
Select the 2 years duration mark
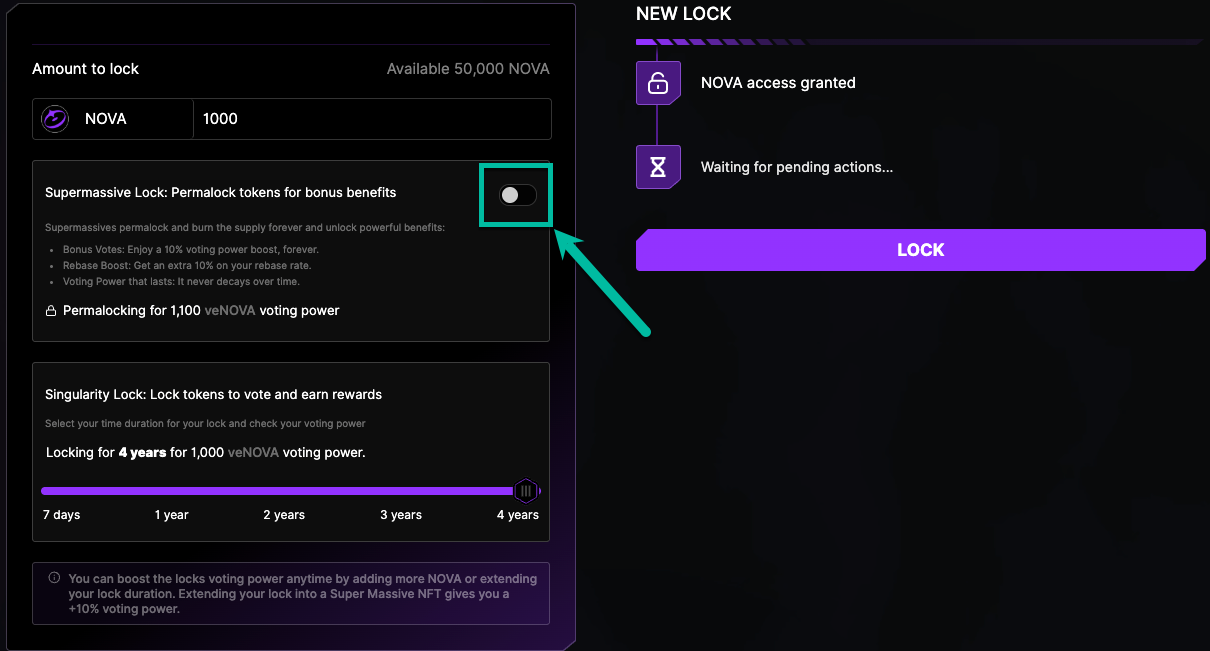(284, 515)
